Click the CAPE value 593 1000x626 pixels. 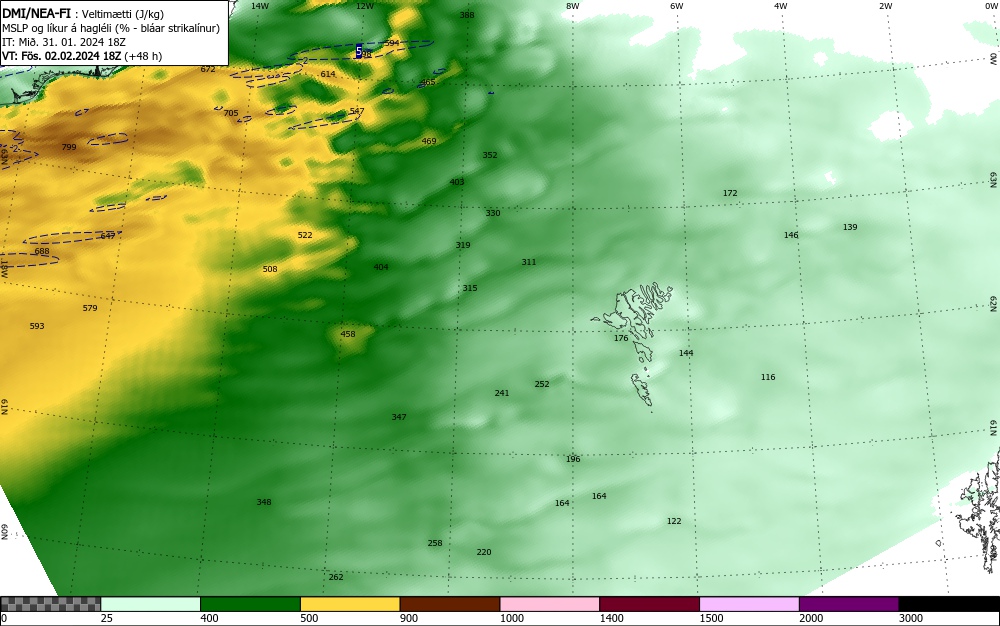coord(37,326)
